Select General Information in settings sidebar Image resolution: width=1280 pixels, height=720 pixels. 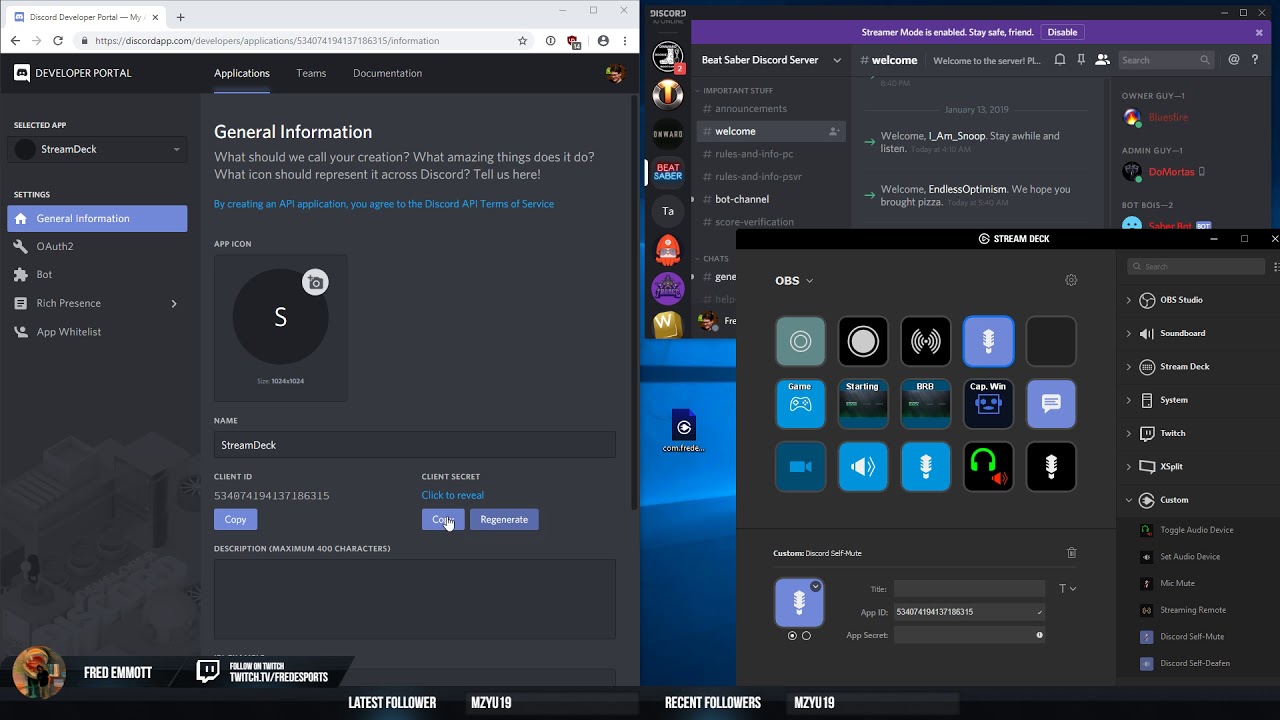[x=97, y=218]
